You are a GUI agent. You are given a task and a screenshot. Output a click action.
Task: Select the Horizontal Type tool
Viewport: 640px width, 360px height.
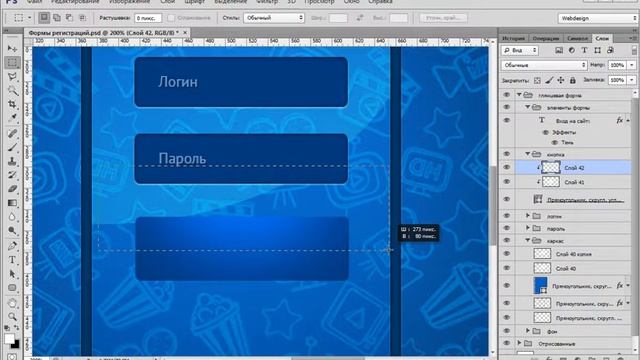point(12,260)
